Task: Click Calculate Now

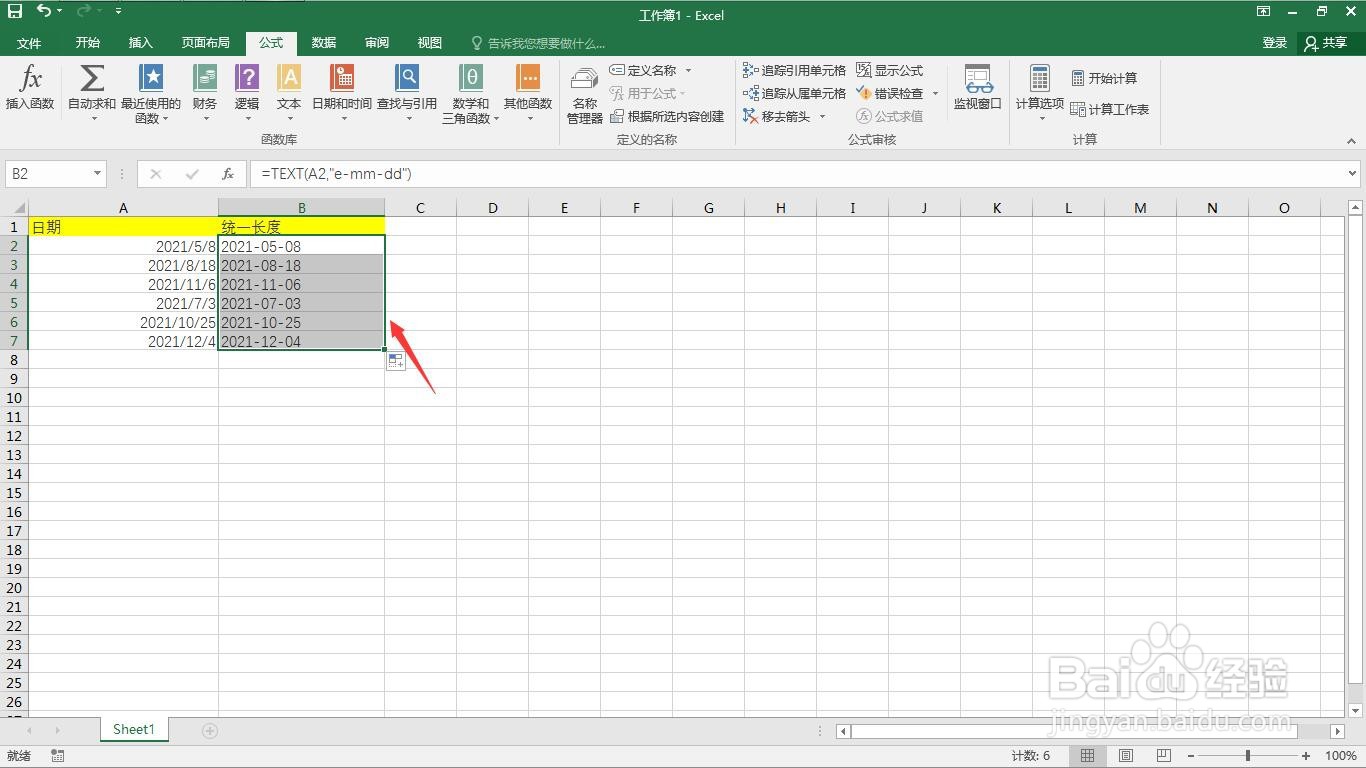Action: click(x=1104, y=78)
